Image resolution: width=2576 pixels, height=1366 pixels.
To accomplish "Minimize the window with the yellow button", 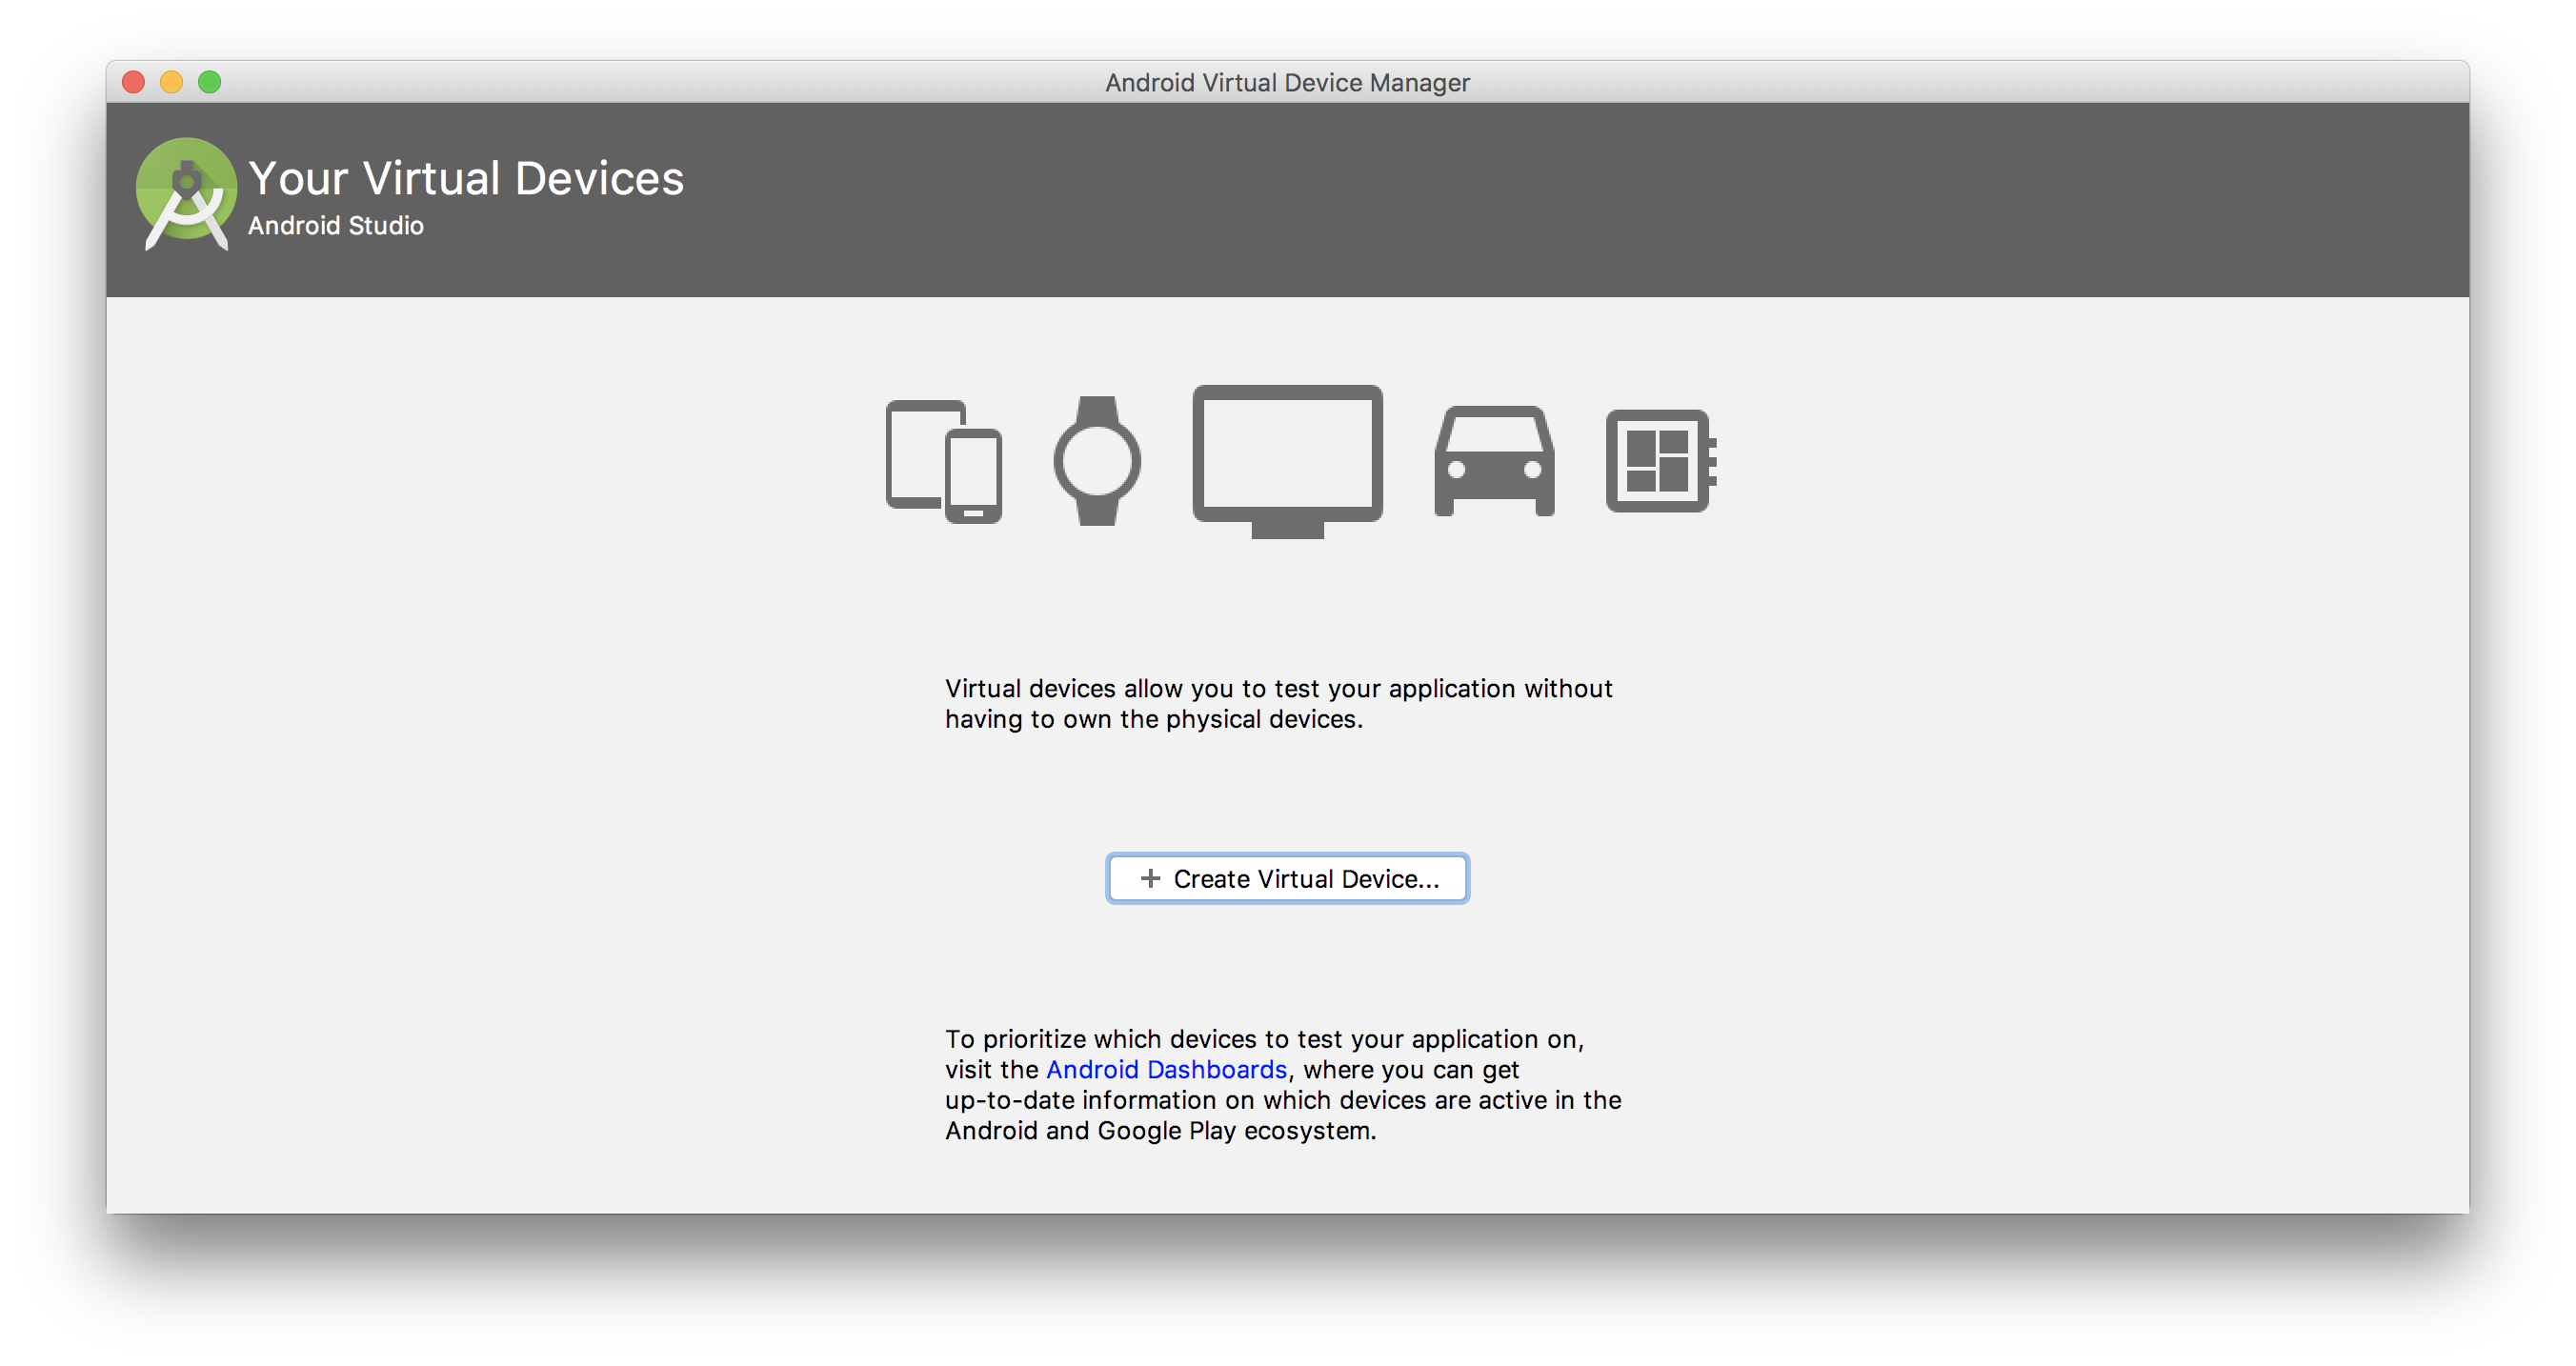I will pos(172,82).
